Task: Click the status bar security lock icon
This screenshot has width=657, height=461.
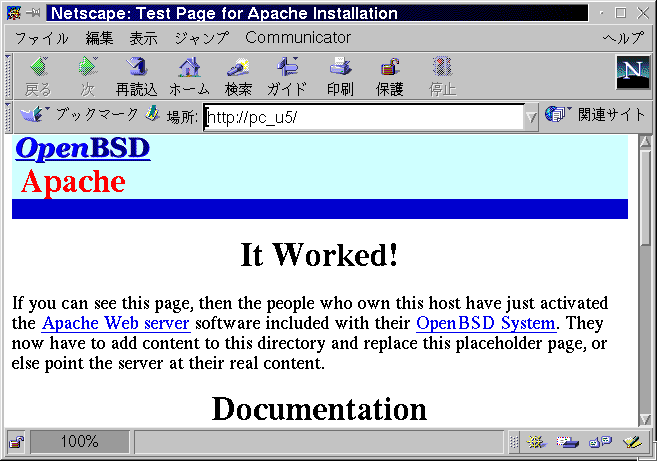Action: tap(16, 442)
